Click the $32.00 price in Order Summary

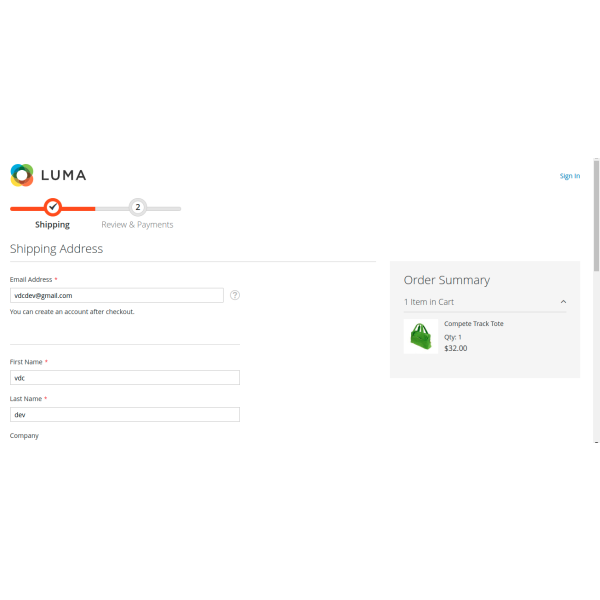[455, 348]
